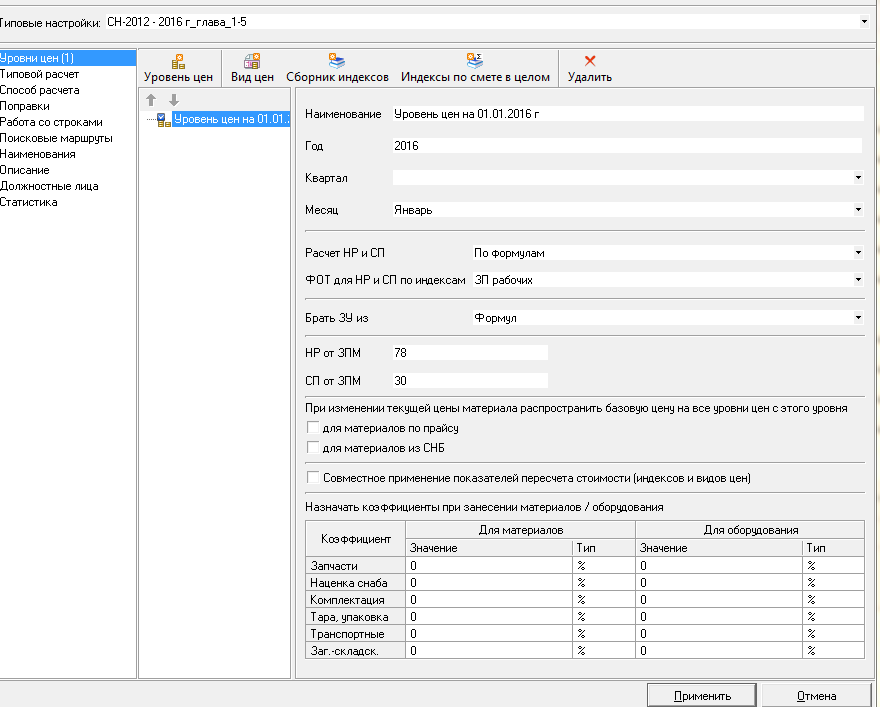880x707 pixels.
Task: Click the Коэффициент column header
Action: tap(356, 539)
